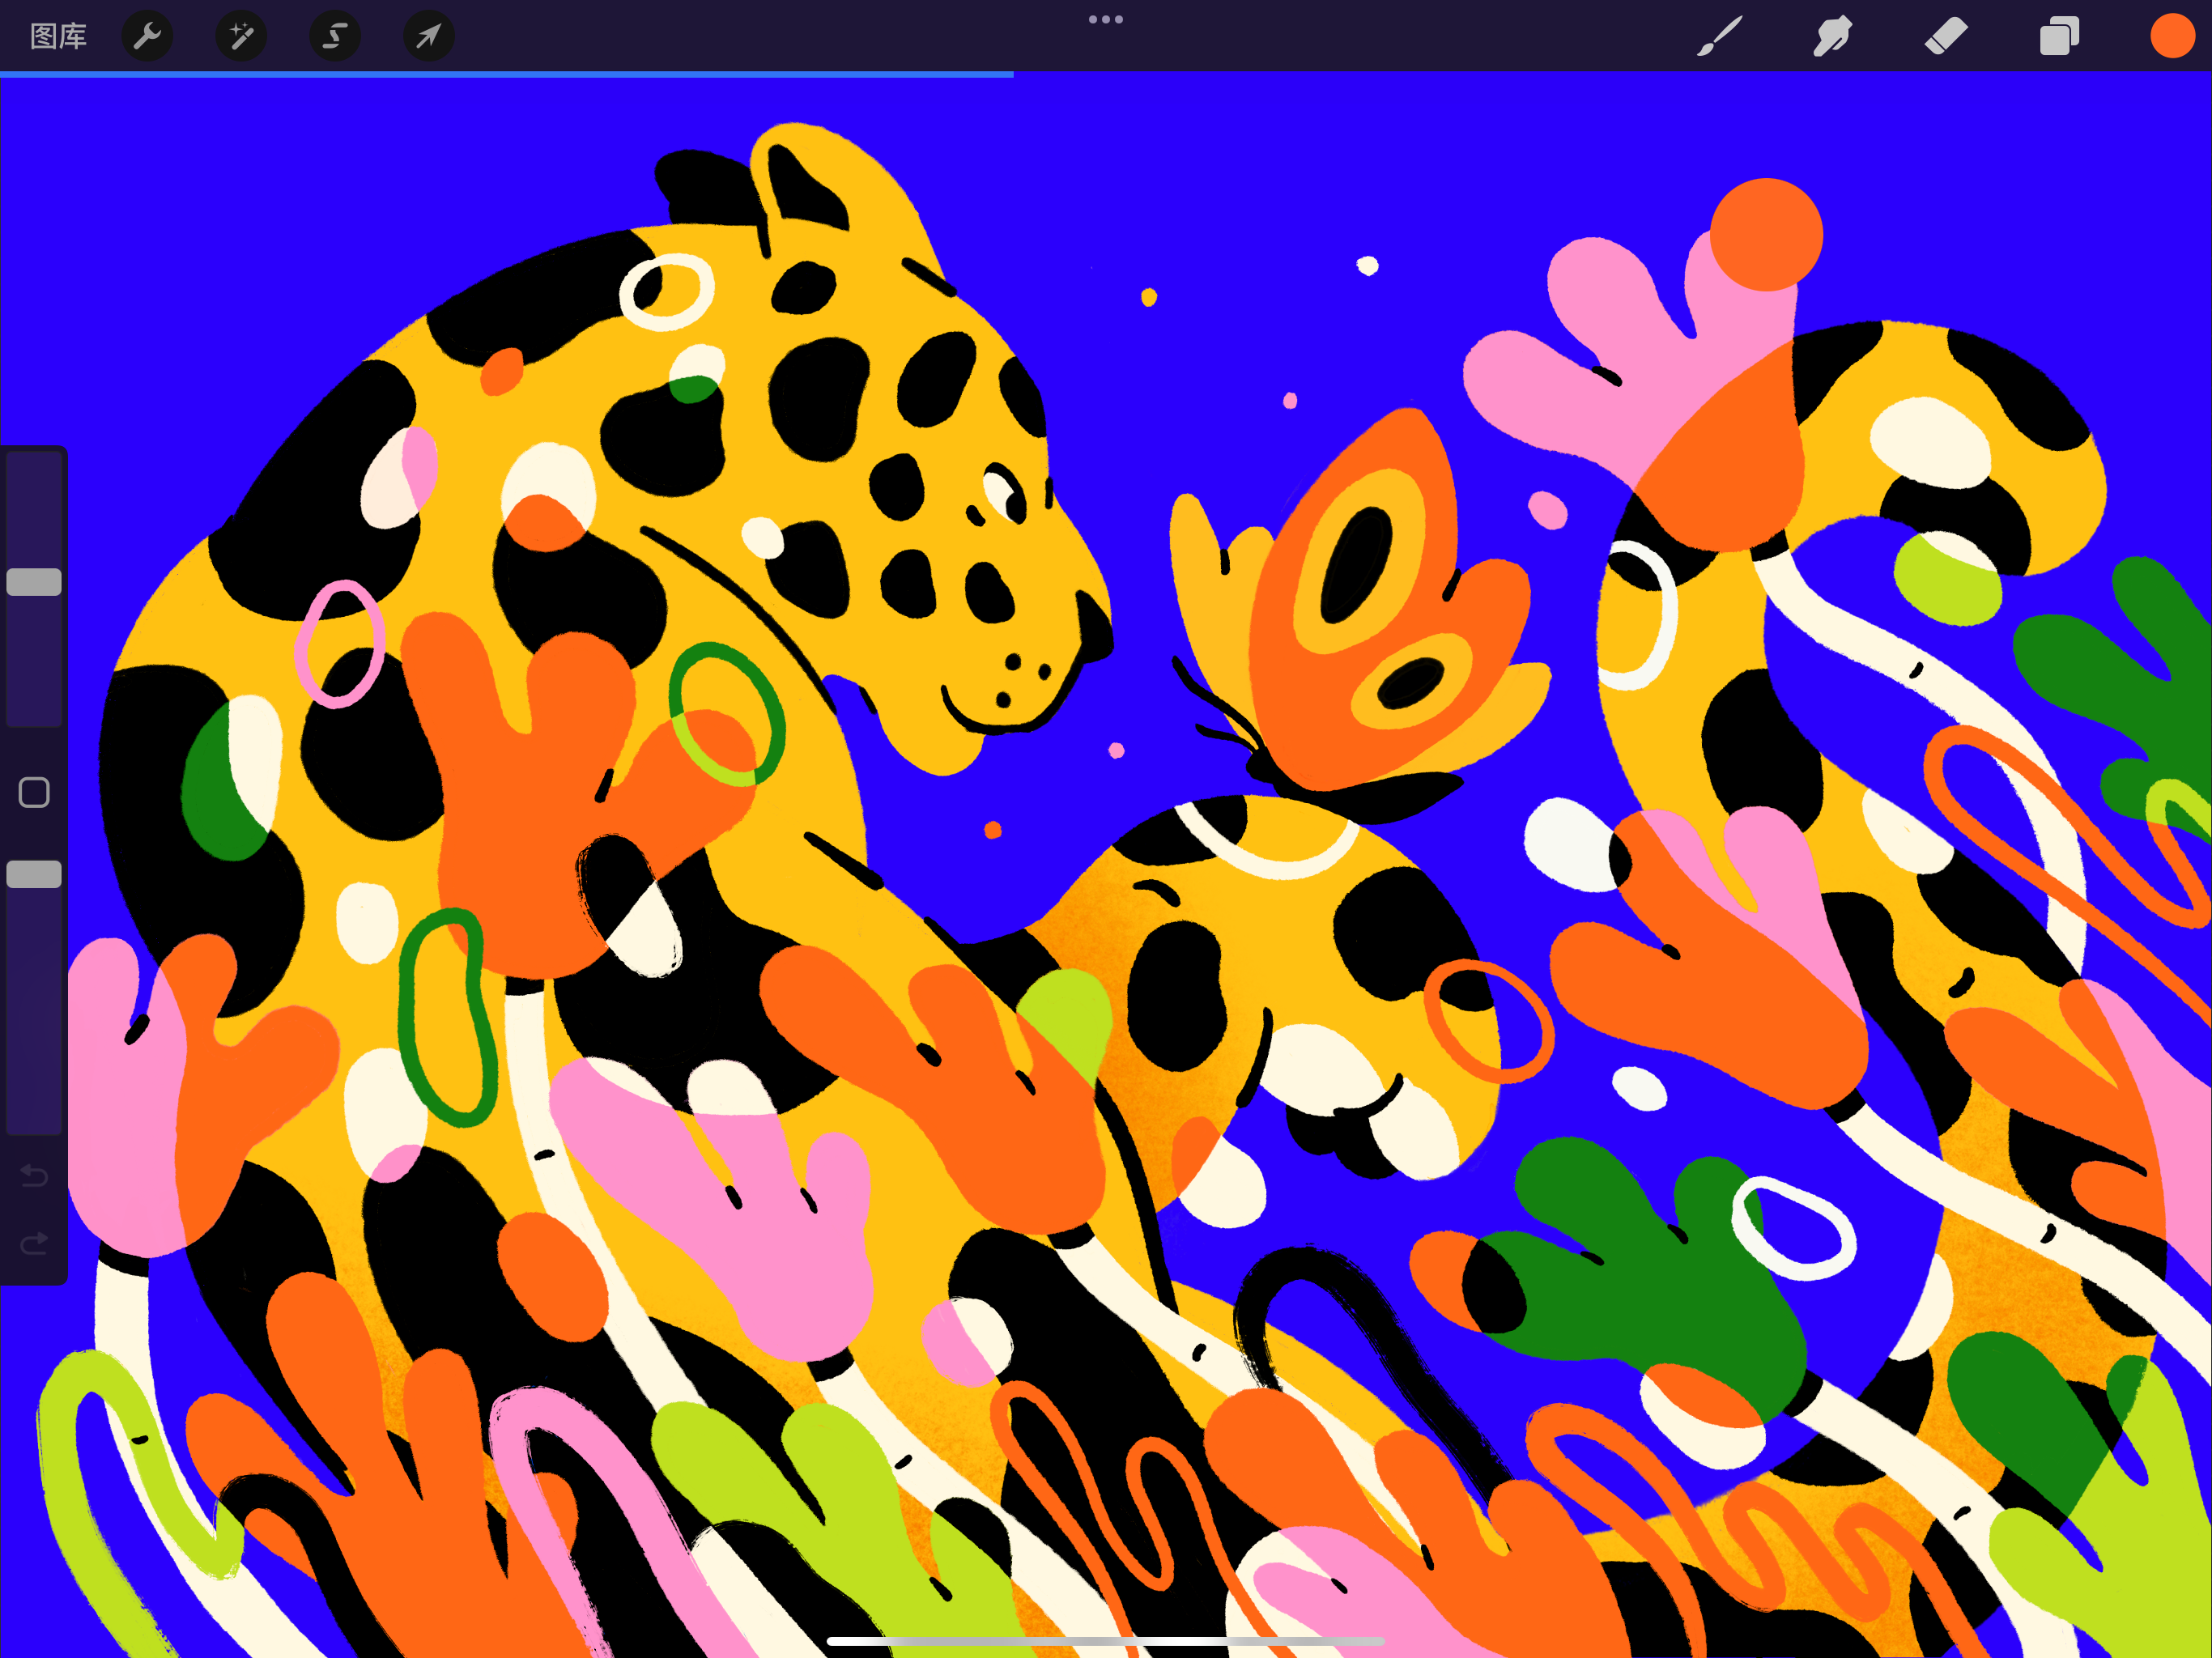Open the orange active color swatch
2212x1658 pixels.
2172,37
